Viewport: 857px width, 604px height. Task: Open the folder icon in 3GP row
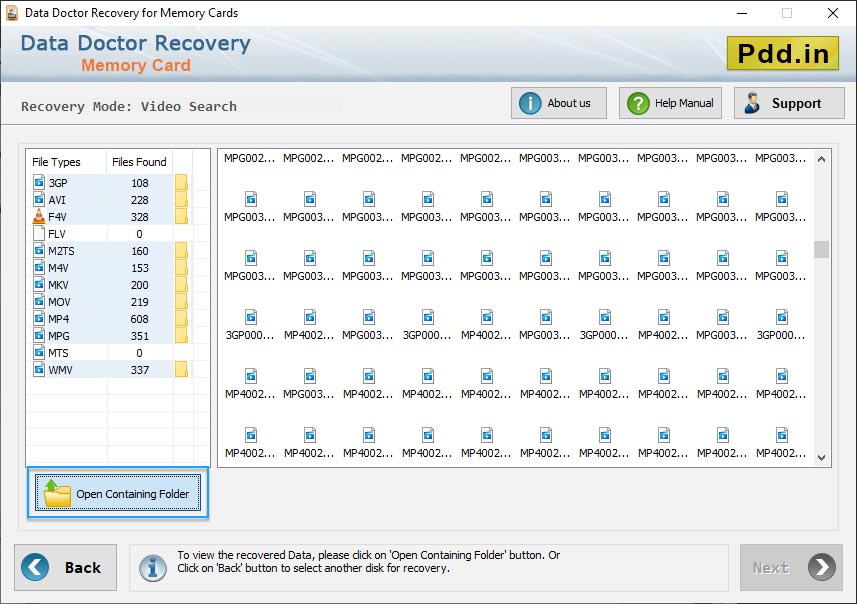(181, 183)
